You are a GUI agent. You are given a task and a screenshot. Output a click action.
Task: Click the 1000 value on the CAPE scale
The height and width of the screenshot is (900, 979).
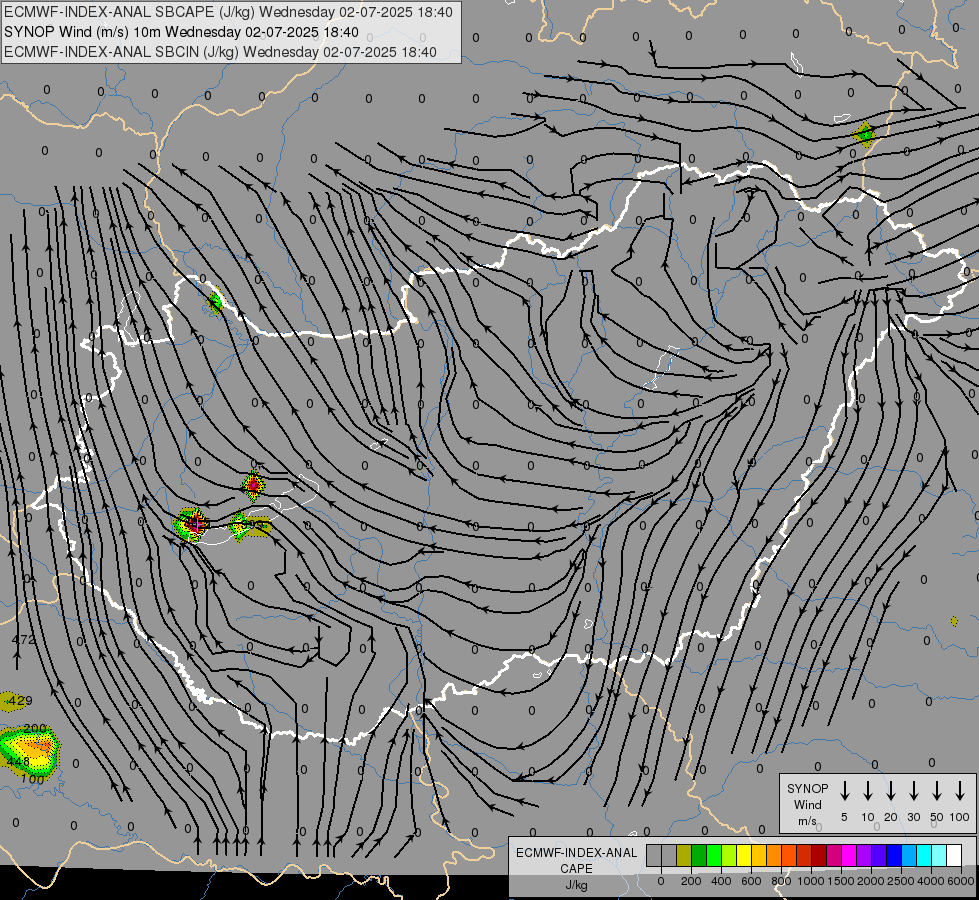coord(811,881)
